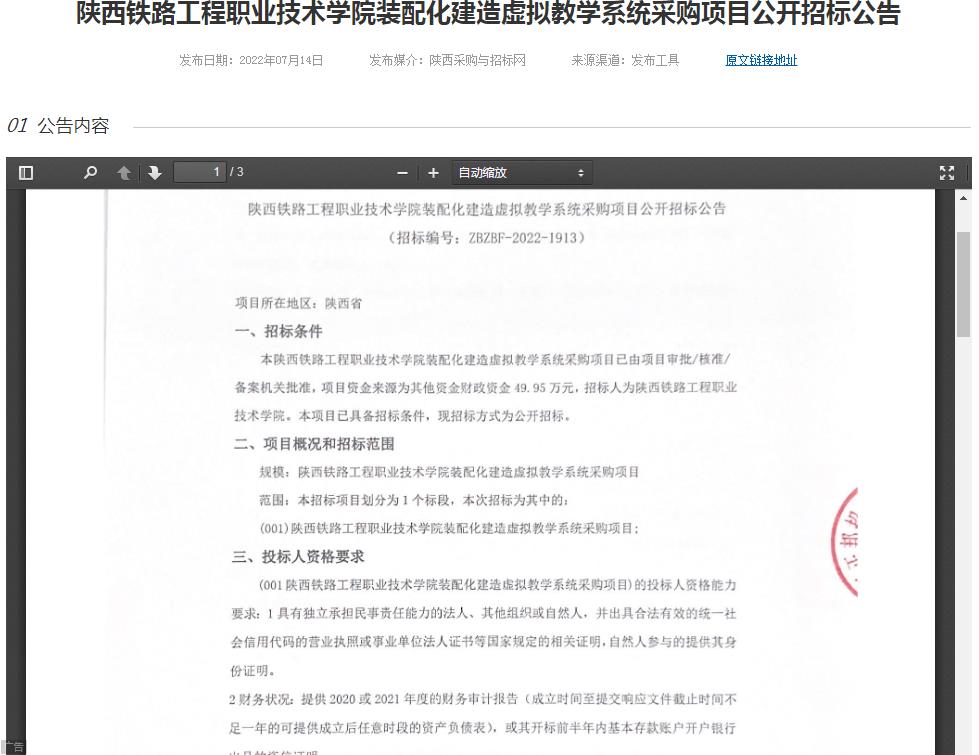This screenshot has height=755, width=979.
Task: Go to the previous PDF page
Action: tap(124, 172)
